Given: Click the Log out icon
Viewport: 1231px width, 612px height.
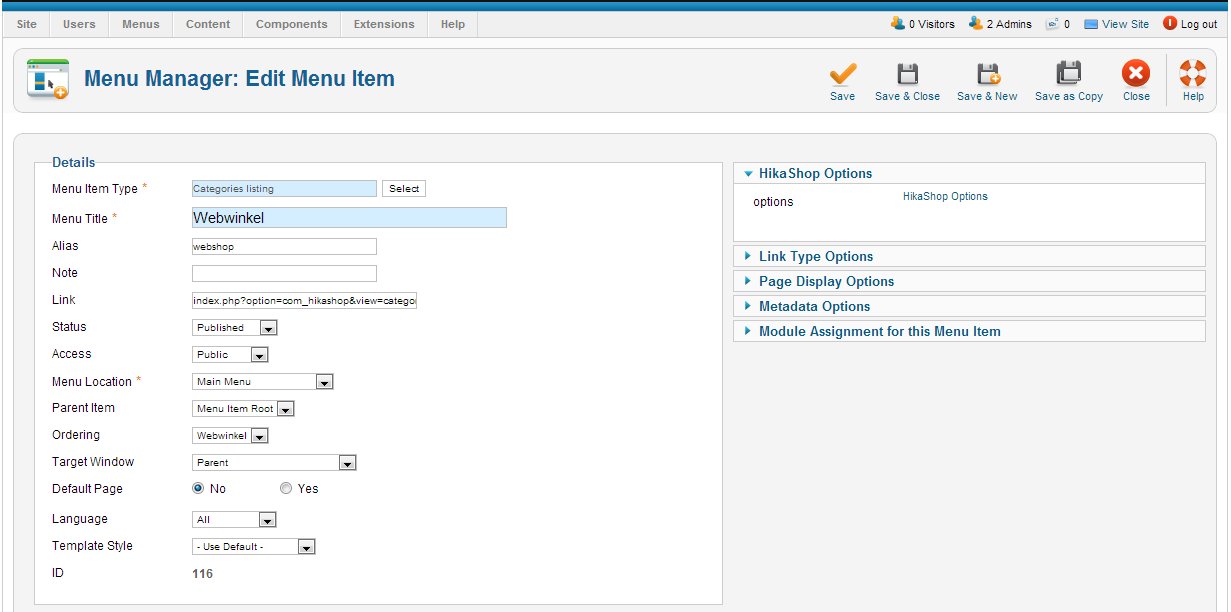Looking at the screenshot, I should (1170, 24).
